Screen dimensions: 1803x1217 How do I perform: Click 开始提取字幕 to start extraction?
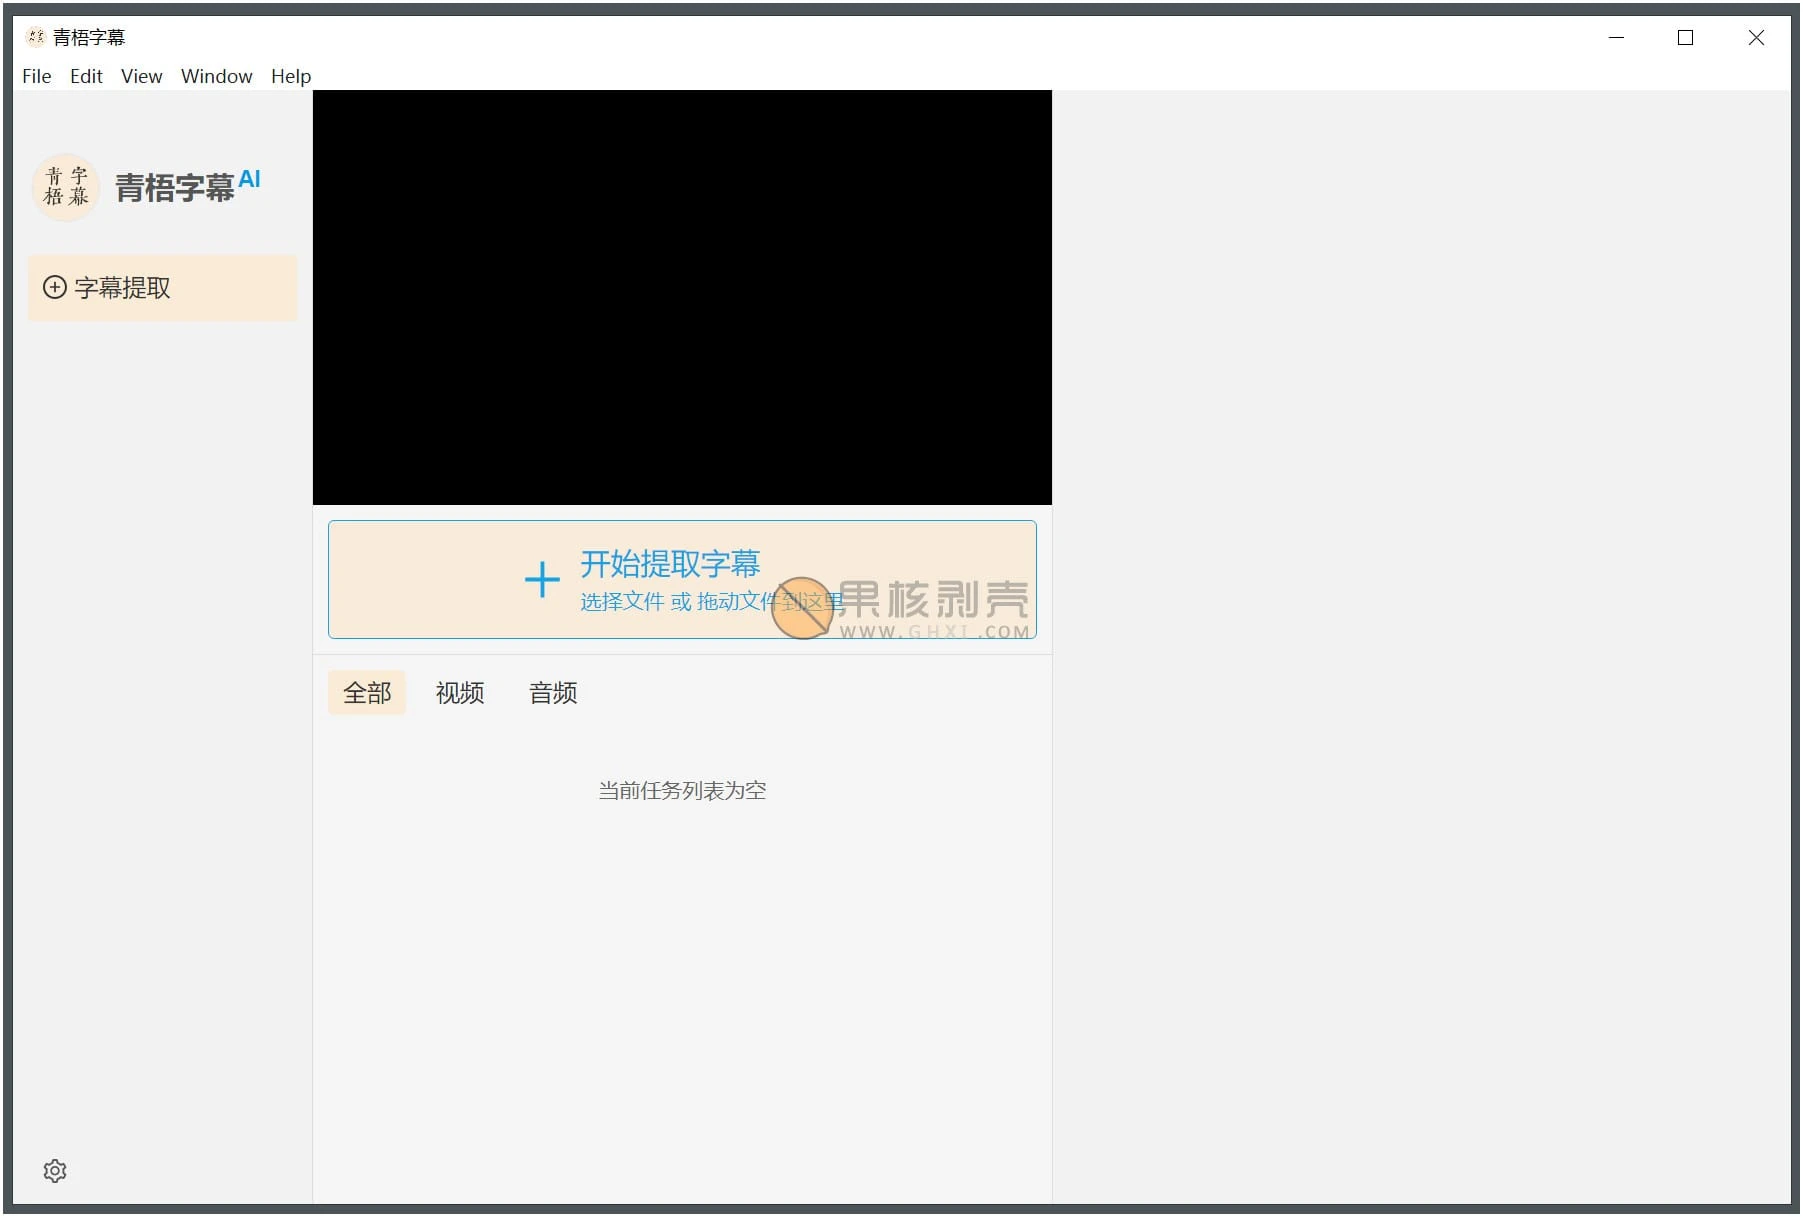pos(669,563)
